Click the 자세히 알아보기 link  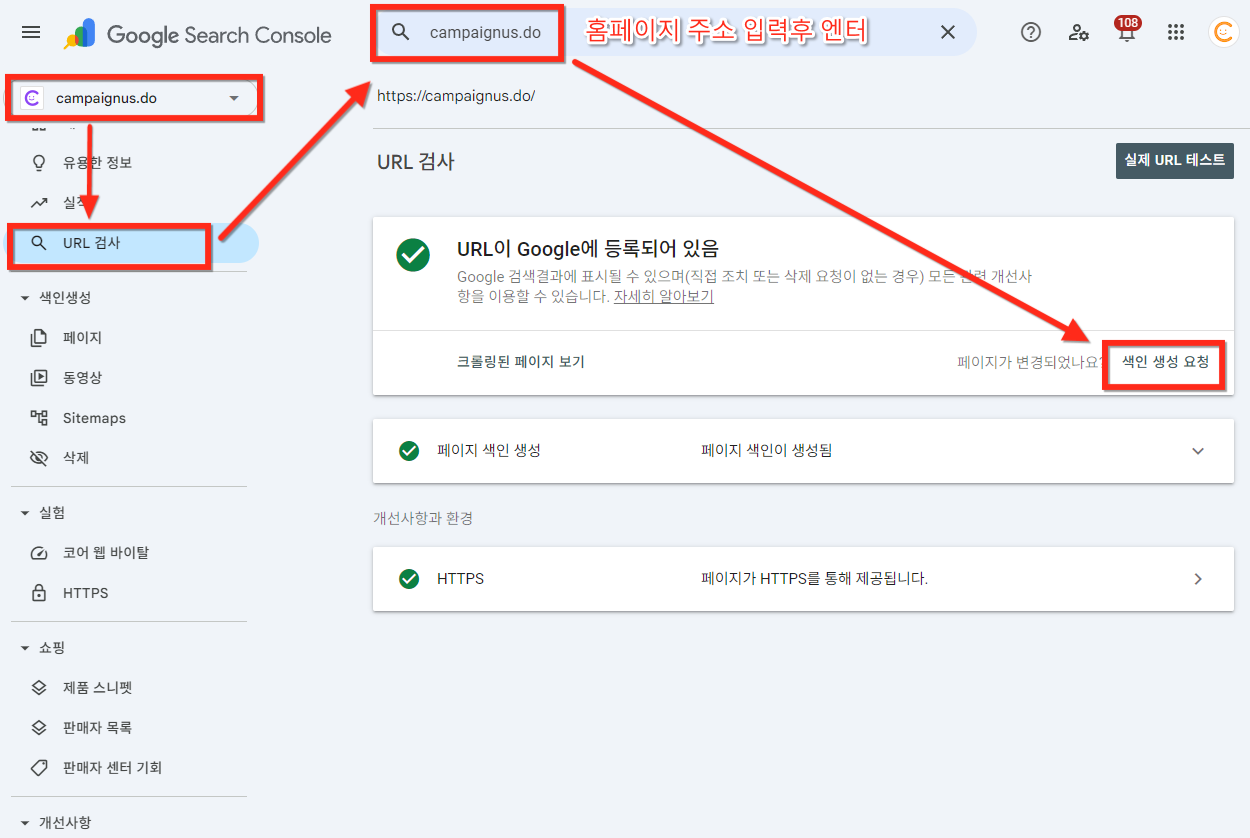663,297
